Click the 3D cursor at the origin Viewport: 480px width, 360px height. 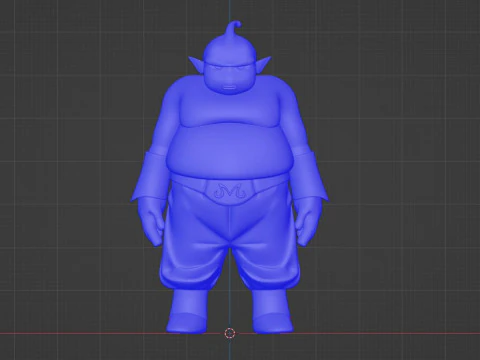coord(230,333)
